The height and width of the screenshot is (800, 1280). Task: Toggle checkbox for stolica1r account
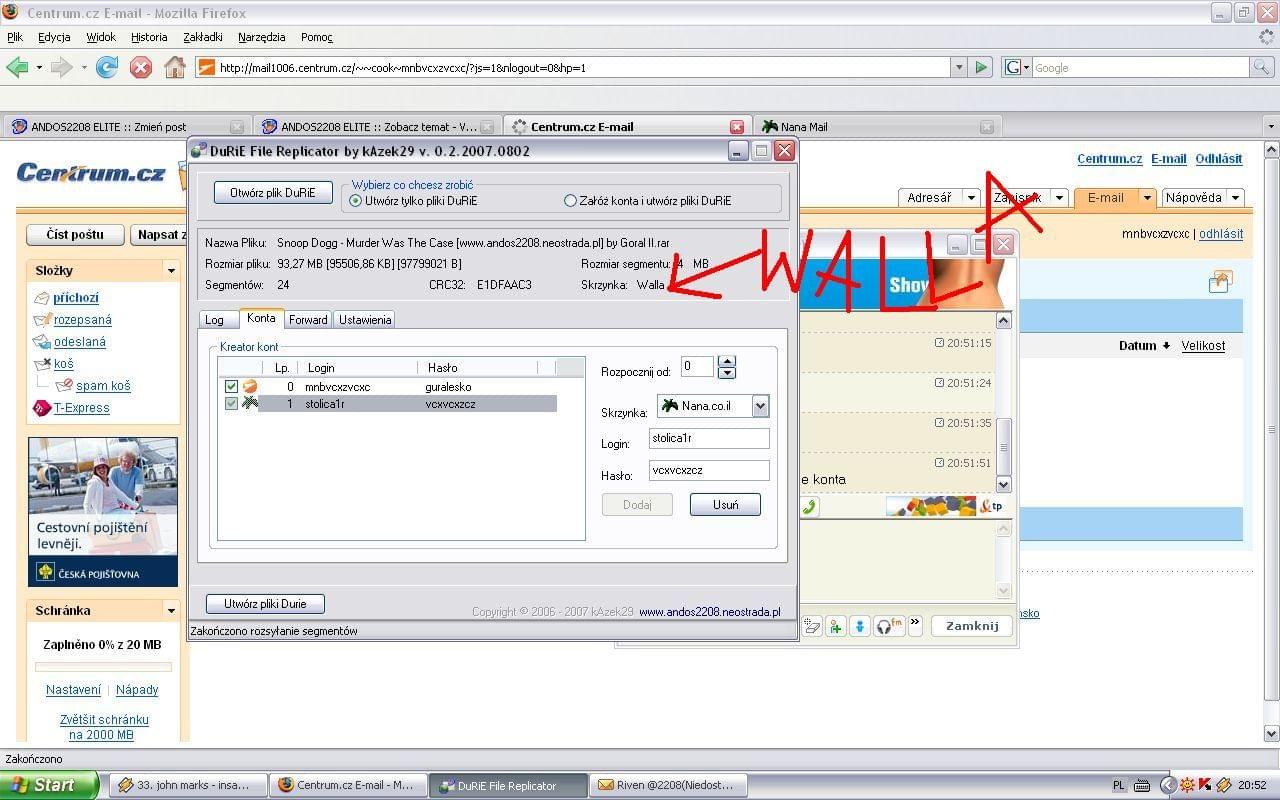click(232, 404)
